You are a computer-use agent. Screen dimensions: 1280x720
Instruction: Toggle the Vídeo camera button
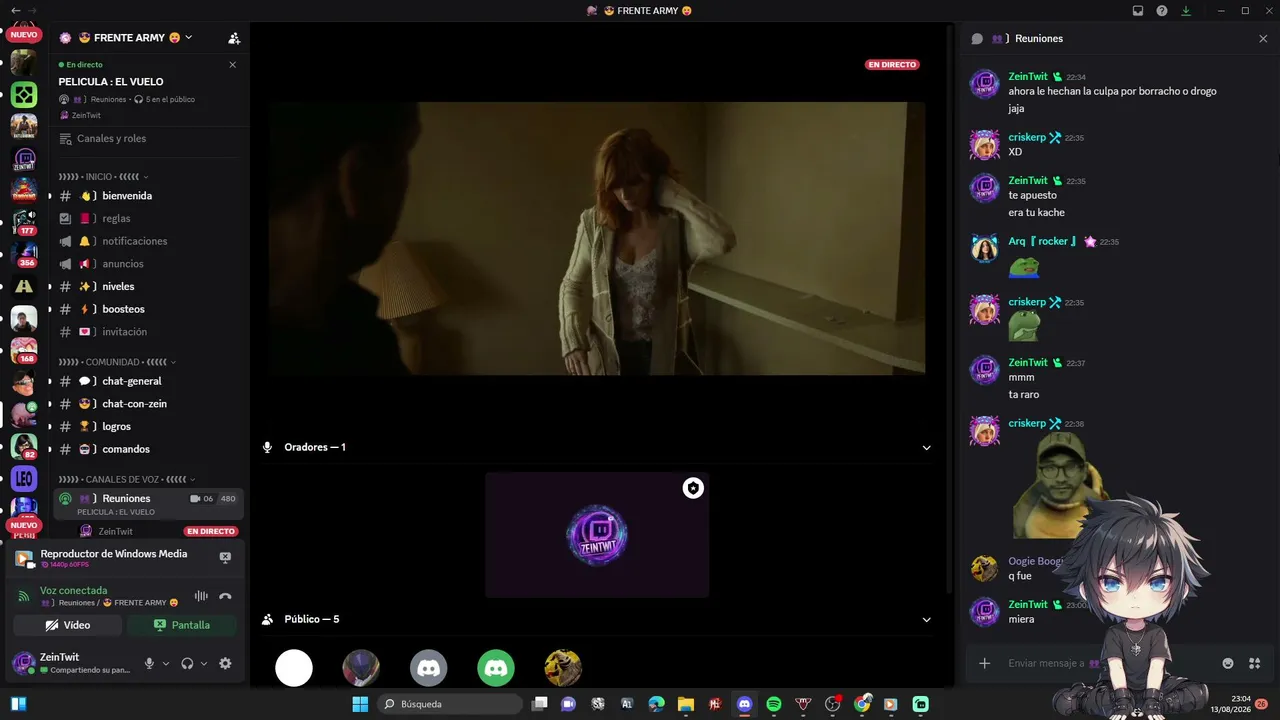pos(68,625)
